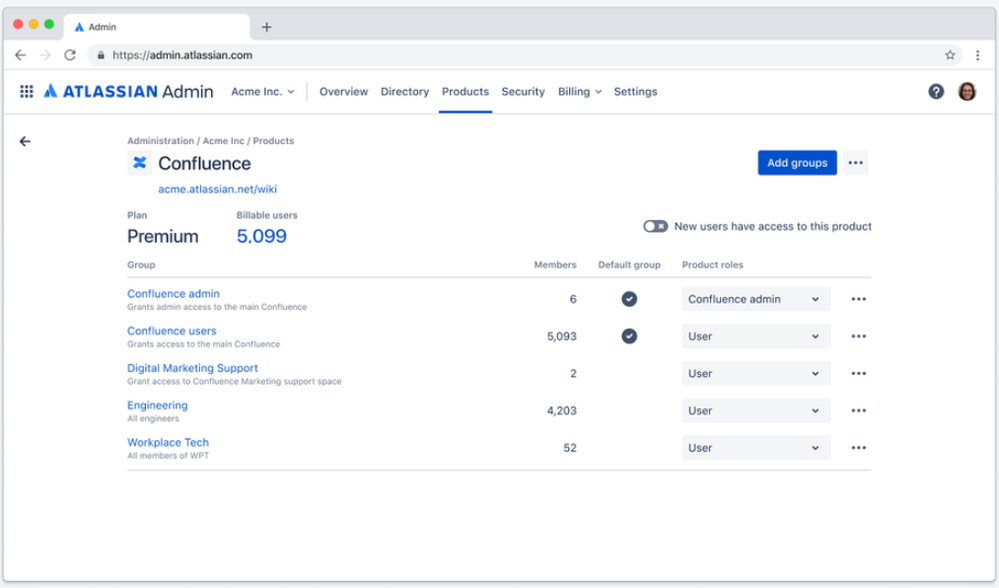Screen dimensions: 999x588
Task: Click the Default group column header
Action: pyautogui.click(x=629, y=265)
